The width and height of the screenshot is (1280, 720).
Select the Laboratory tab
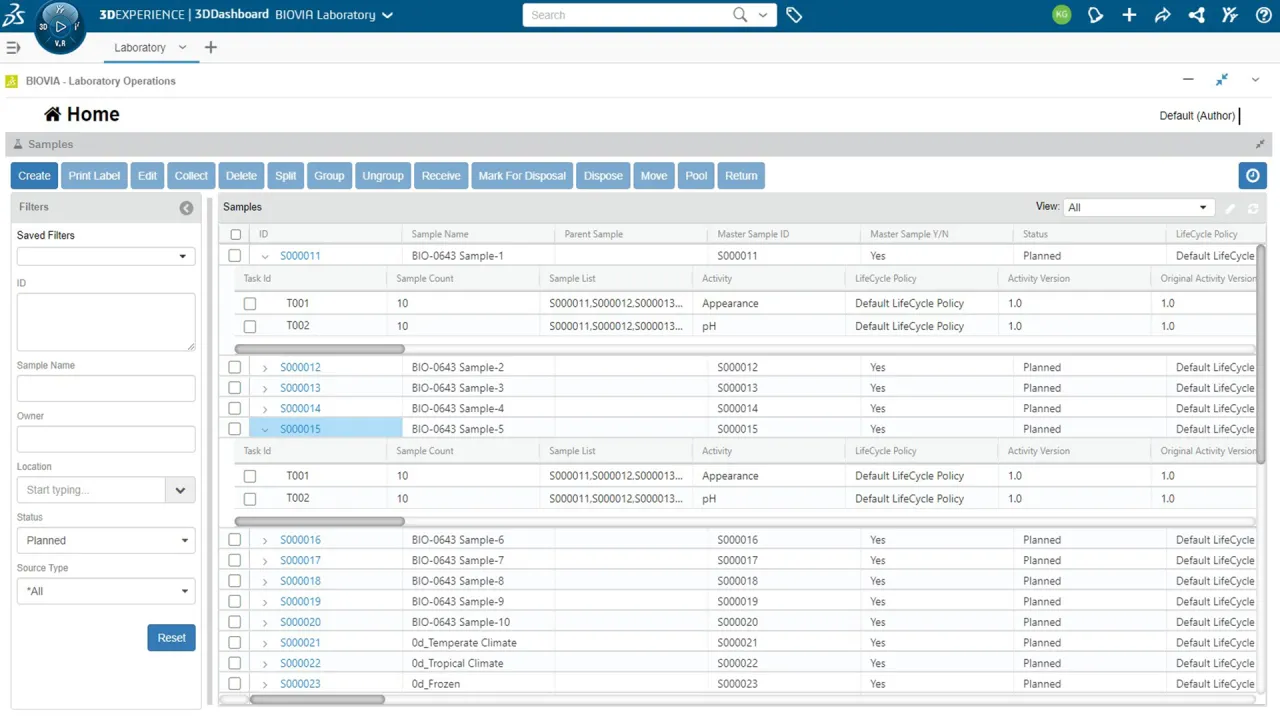coord(140,47)
